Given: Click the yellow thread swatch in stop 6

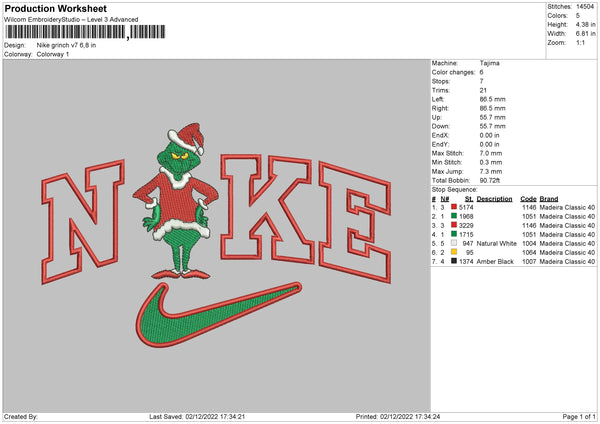Looking at the screenshot, I should point(454,252).
